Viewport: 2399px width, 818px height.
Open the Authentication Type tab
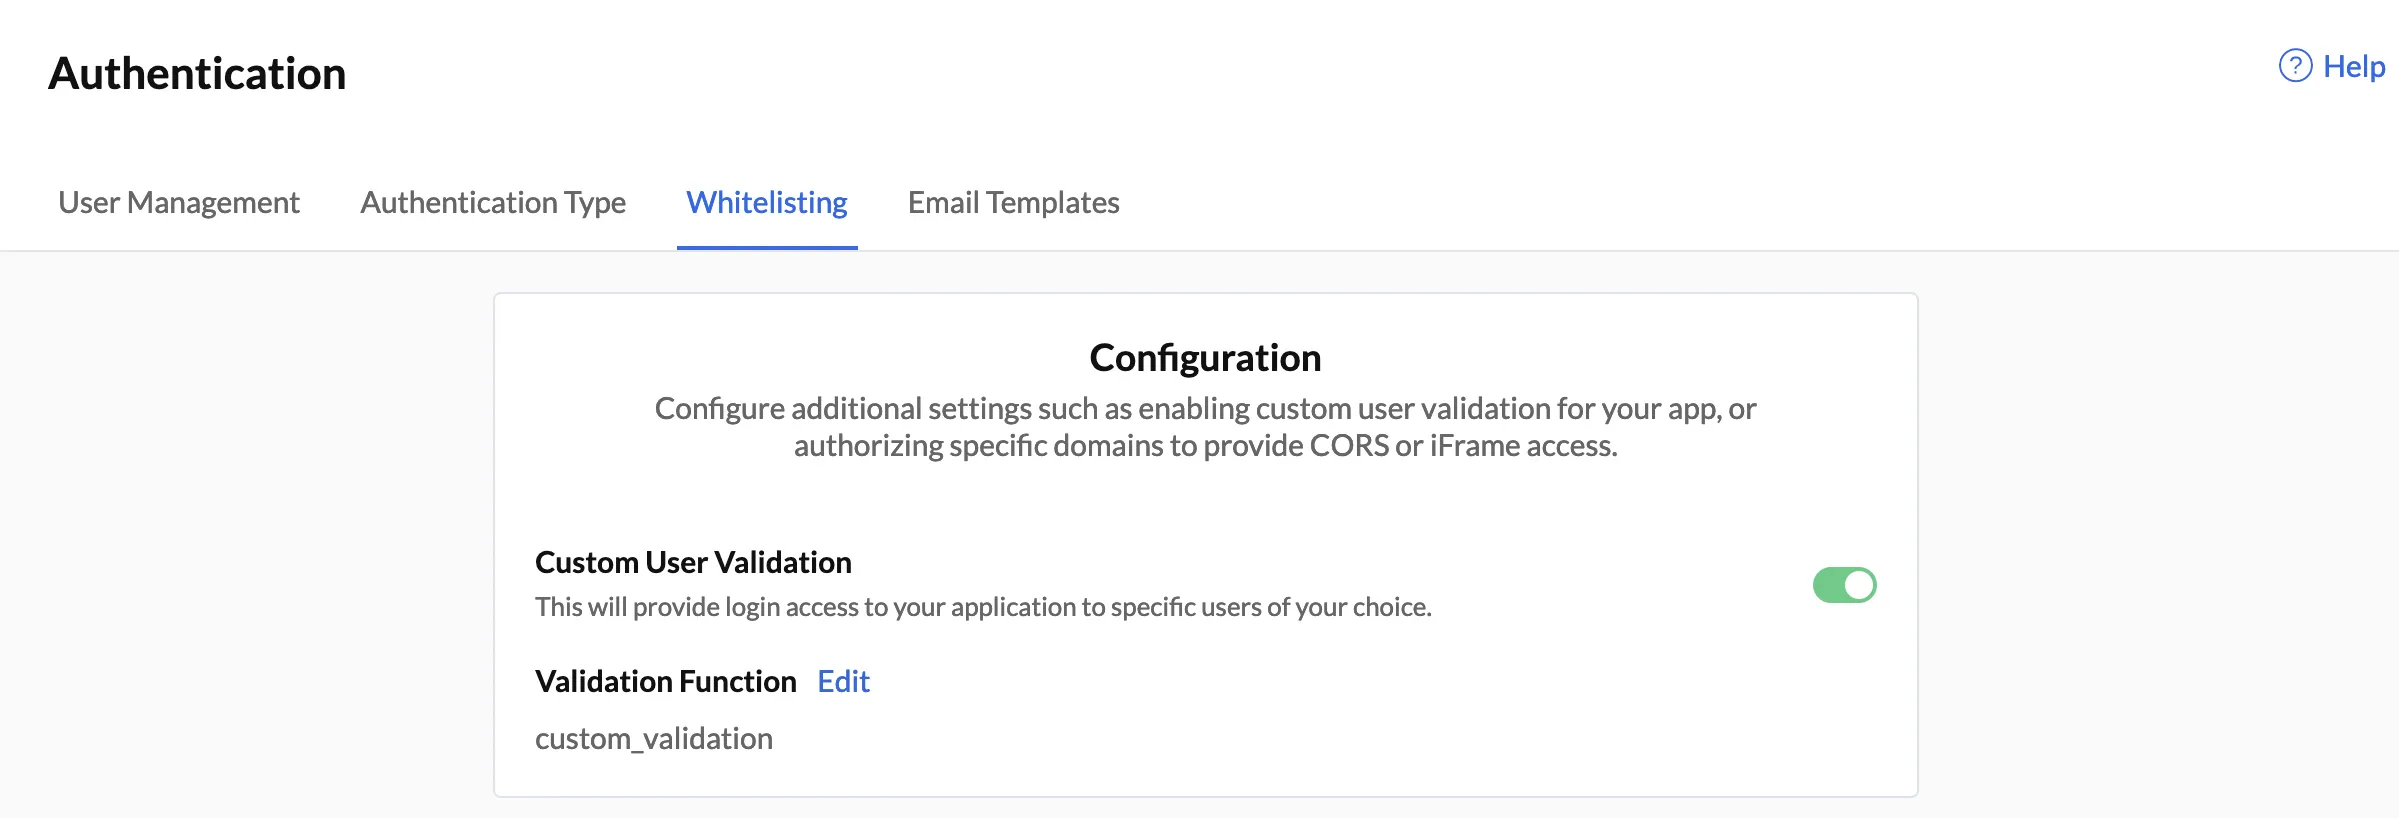(x=493, y=203)
